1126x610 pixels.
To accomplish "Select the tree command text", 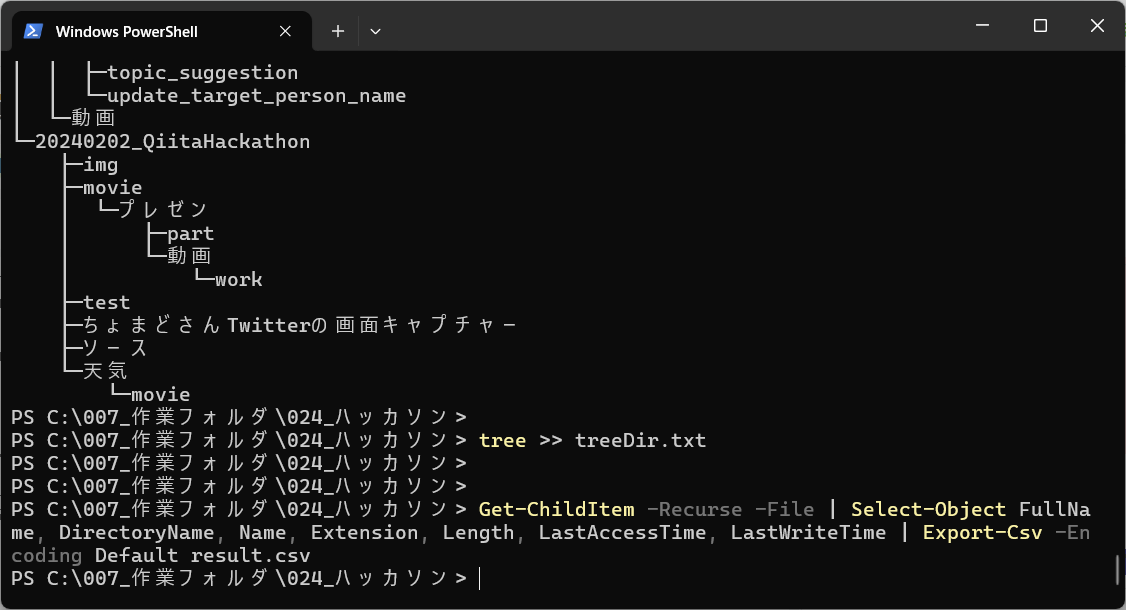I will coord(502,440).
